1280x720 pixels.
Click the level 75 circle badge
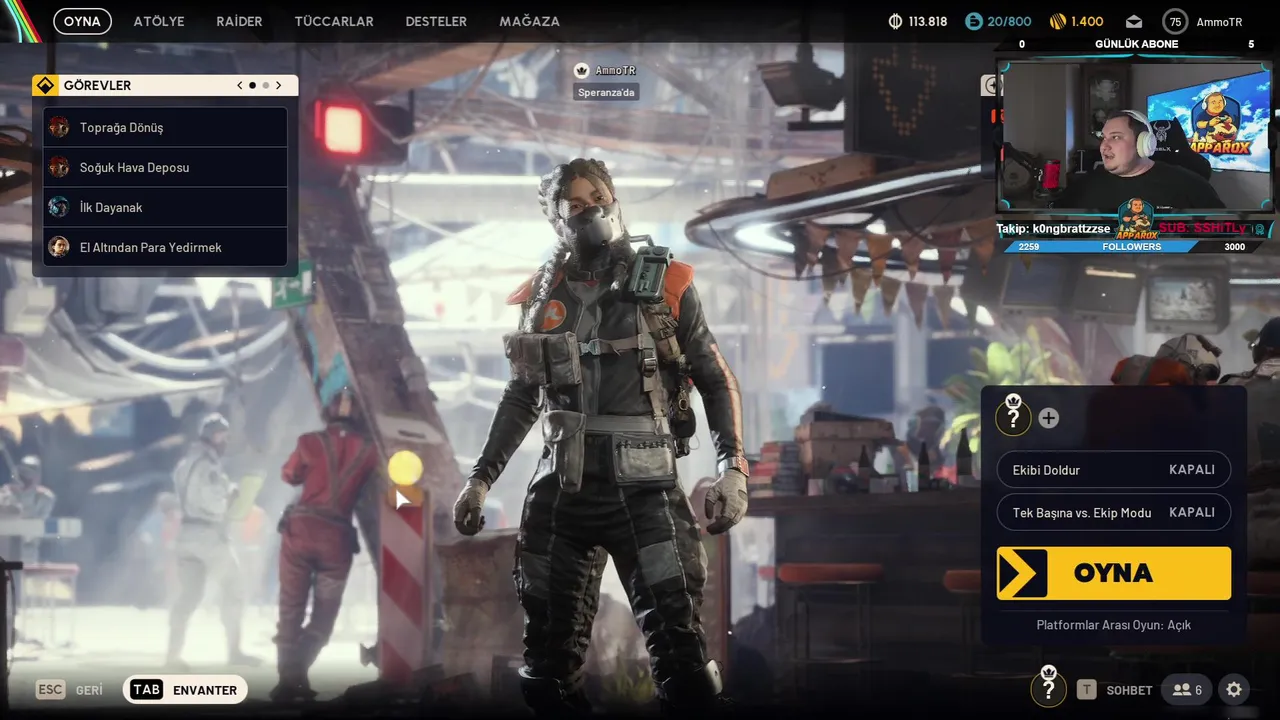click(x=1175, y=22)
